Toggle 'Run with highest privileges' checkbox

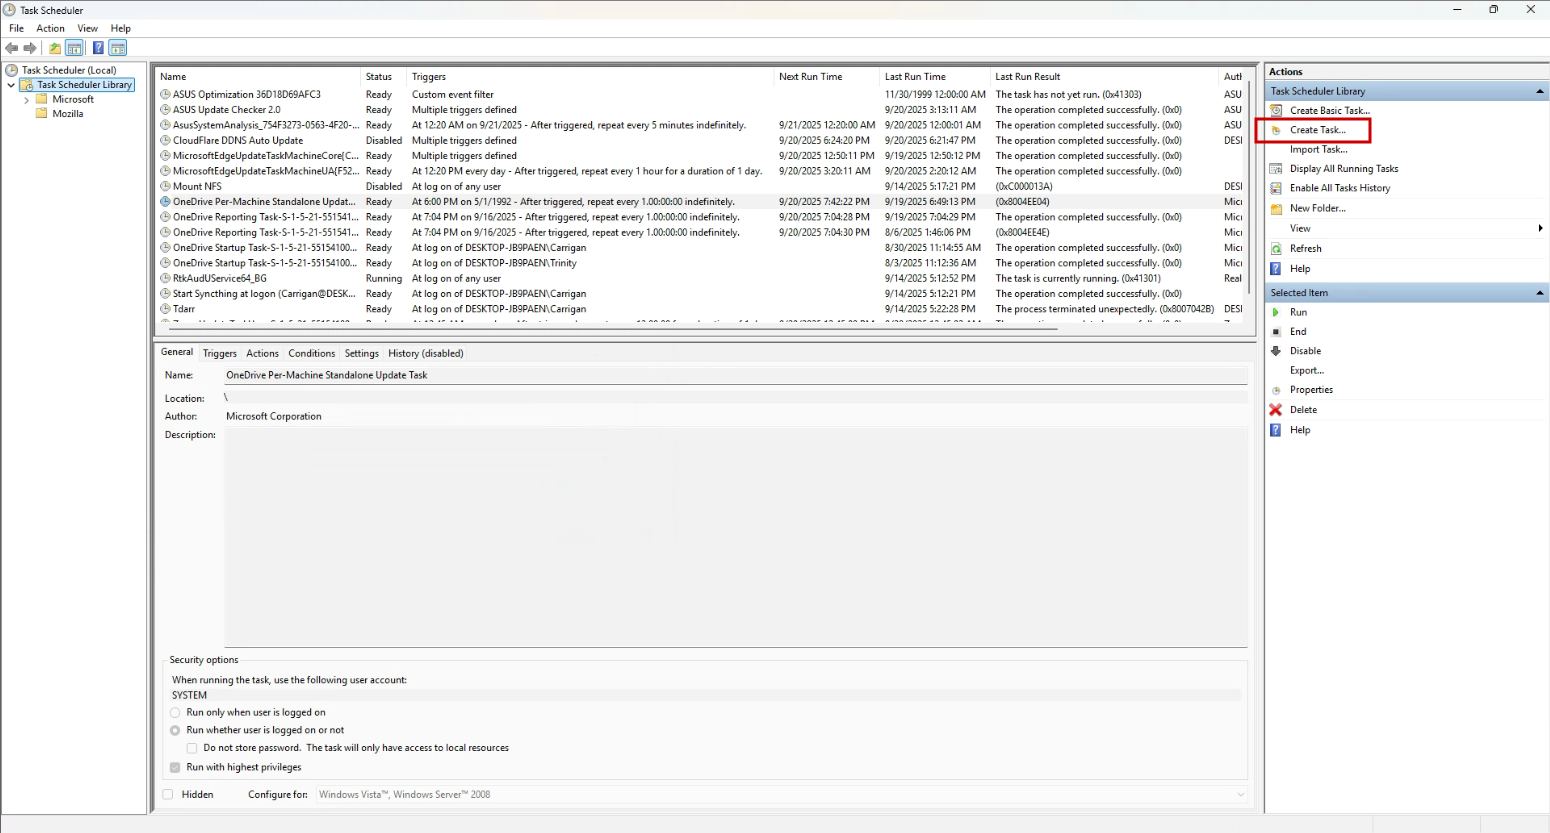pyautogui.click(x=176, y=768)
